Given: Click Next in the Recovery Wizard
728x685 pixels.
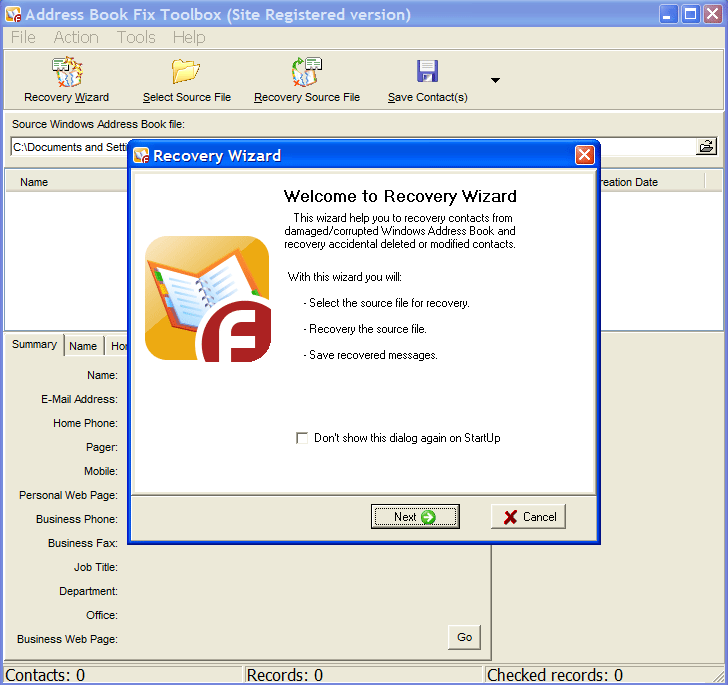Looking at the screenshot, I should [x=415, y=516].
